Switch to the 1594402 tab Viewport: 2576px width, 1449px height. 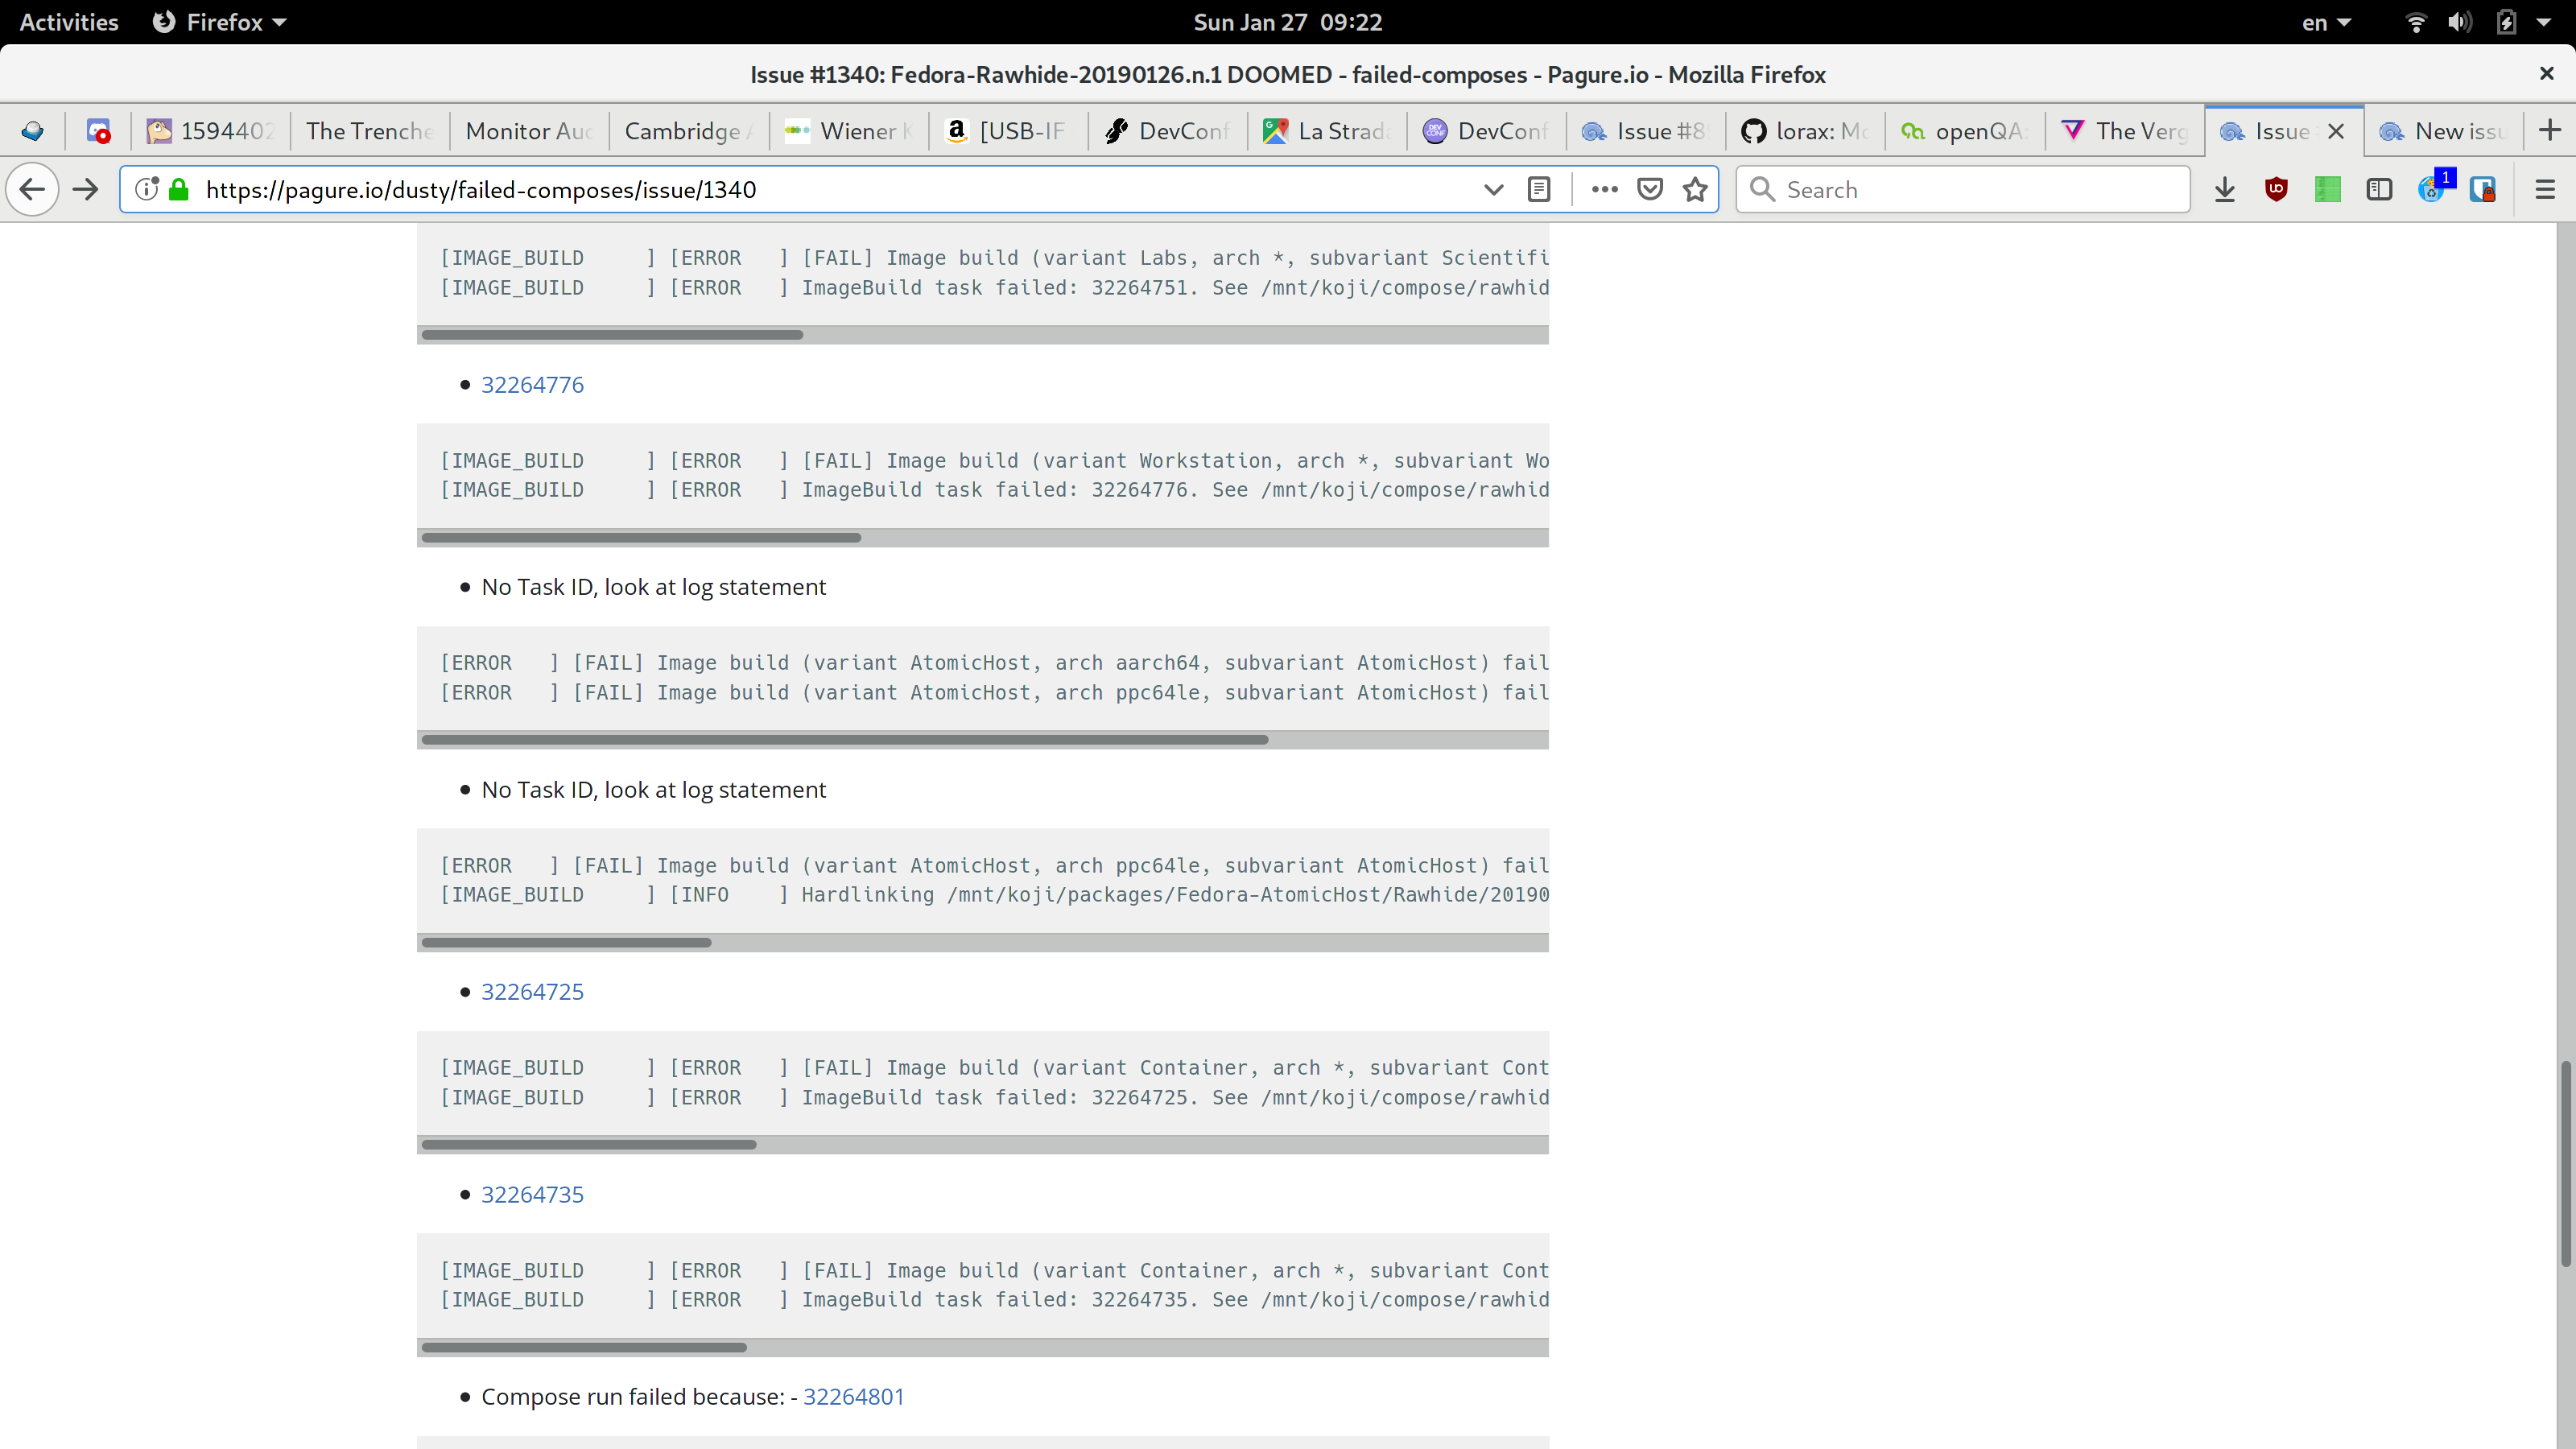(210, 131)
